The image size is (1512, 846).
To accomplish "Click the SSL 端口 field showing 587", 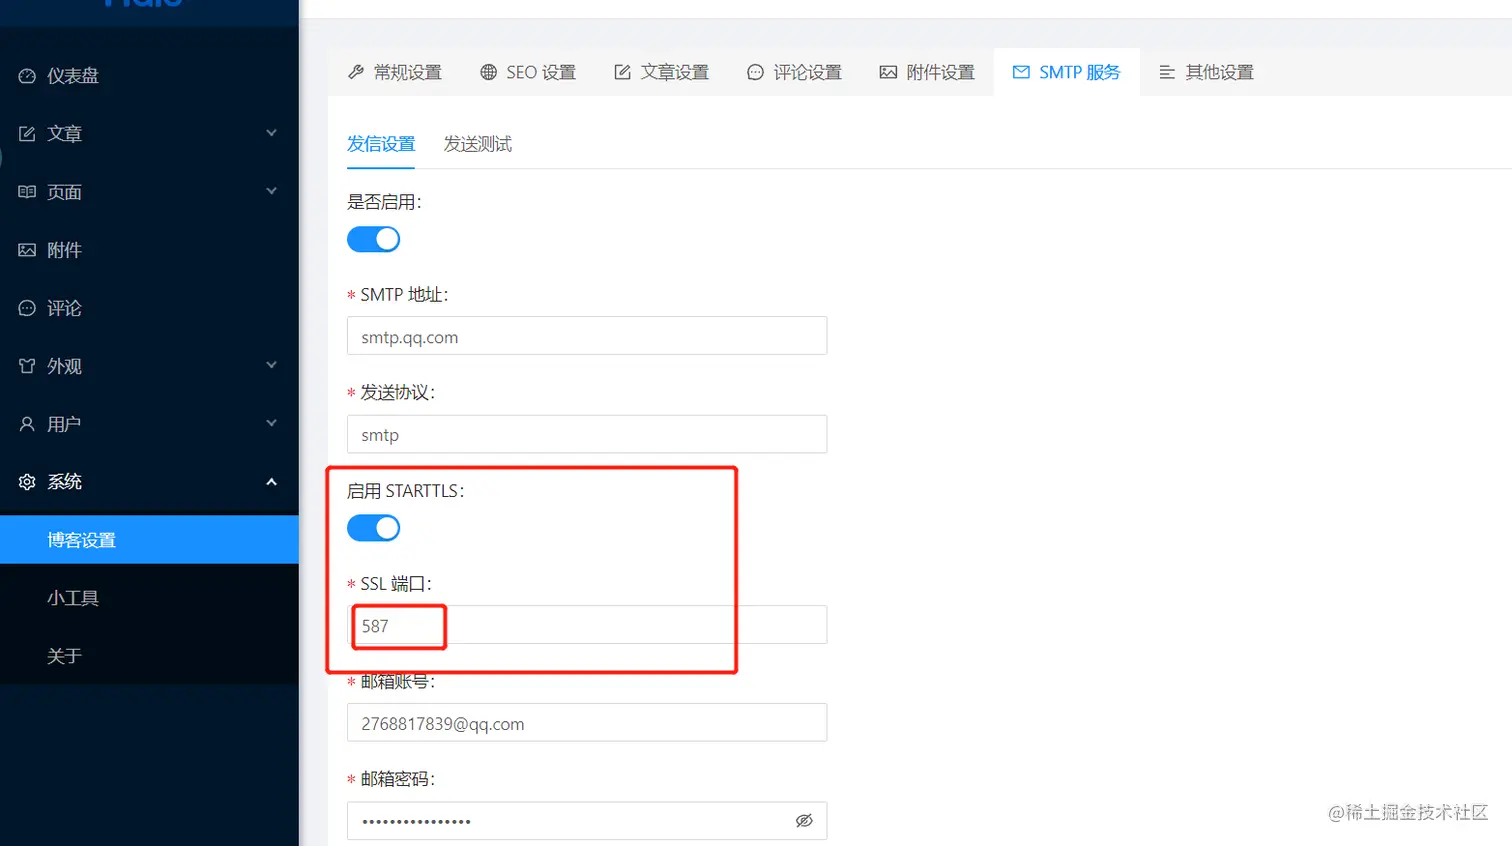I will [x=587, y=625].
